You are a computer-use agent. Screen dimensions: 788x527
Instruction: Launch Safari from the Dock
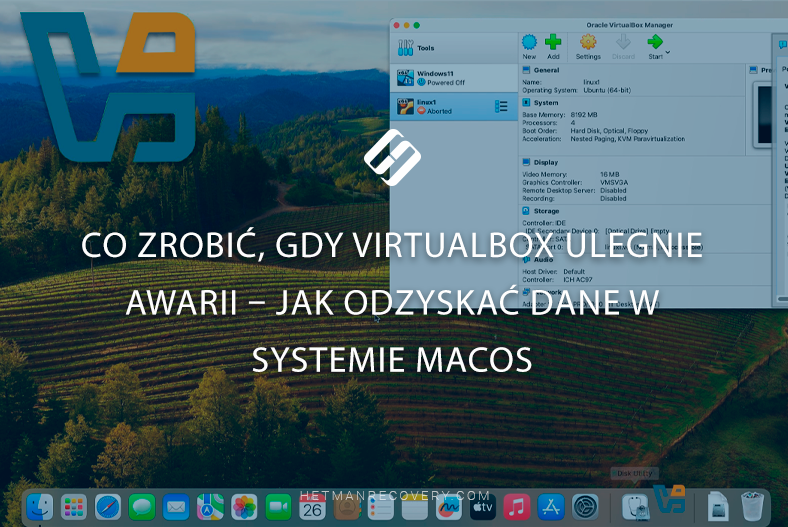[x=108, y=506]
